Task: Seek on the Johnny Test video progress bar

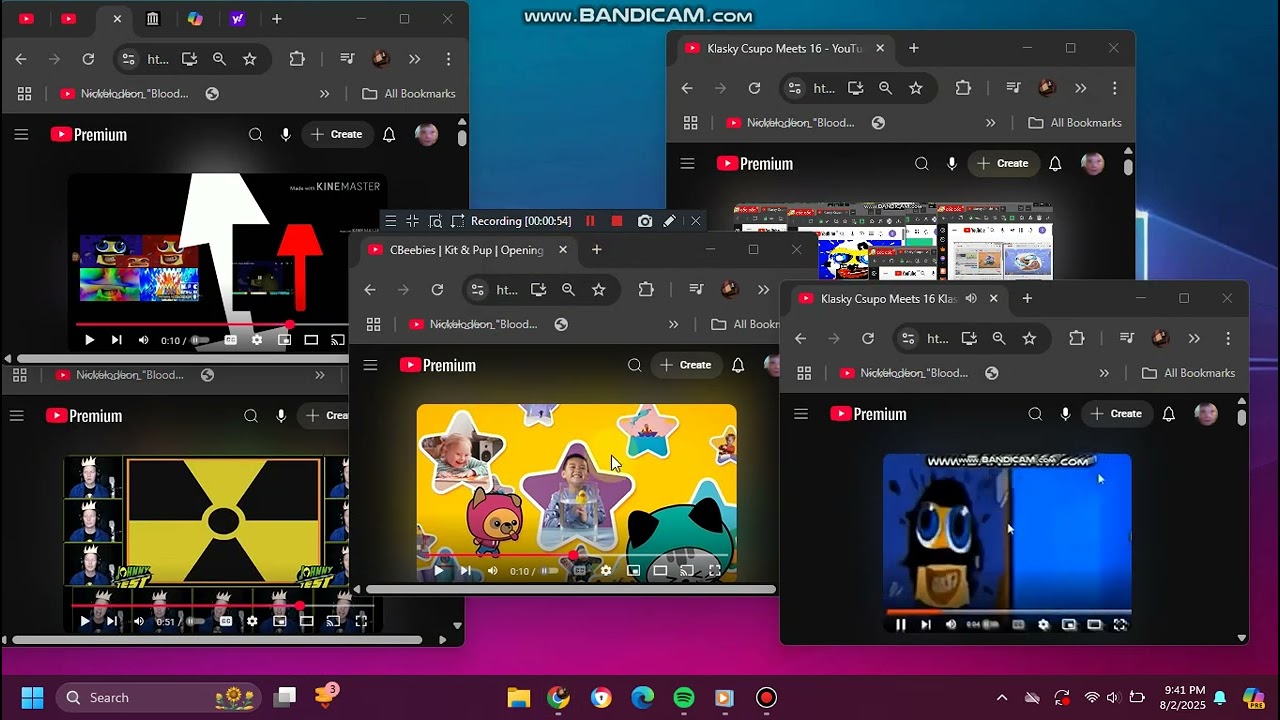Action: click(x=222, y=606)
